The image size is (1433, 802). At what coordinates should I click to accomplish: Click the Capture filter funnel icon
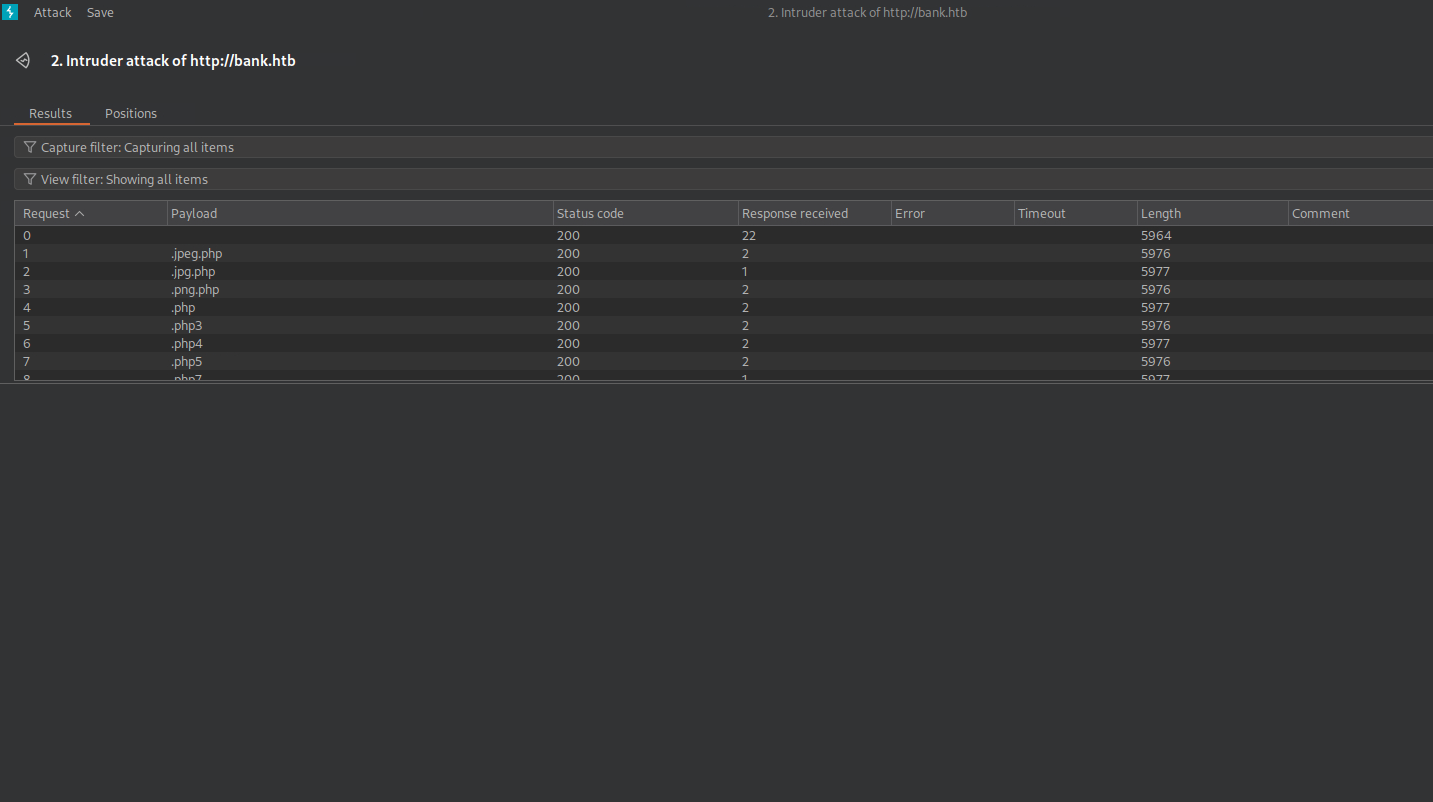pyautogui.click(x=30, y=147)
